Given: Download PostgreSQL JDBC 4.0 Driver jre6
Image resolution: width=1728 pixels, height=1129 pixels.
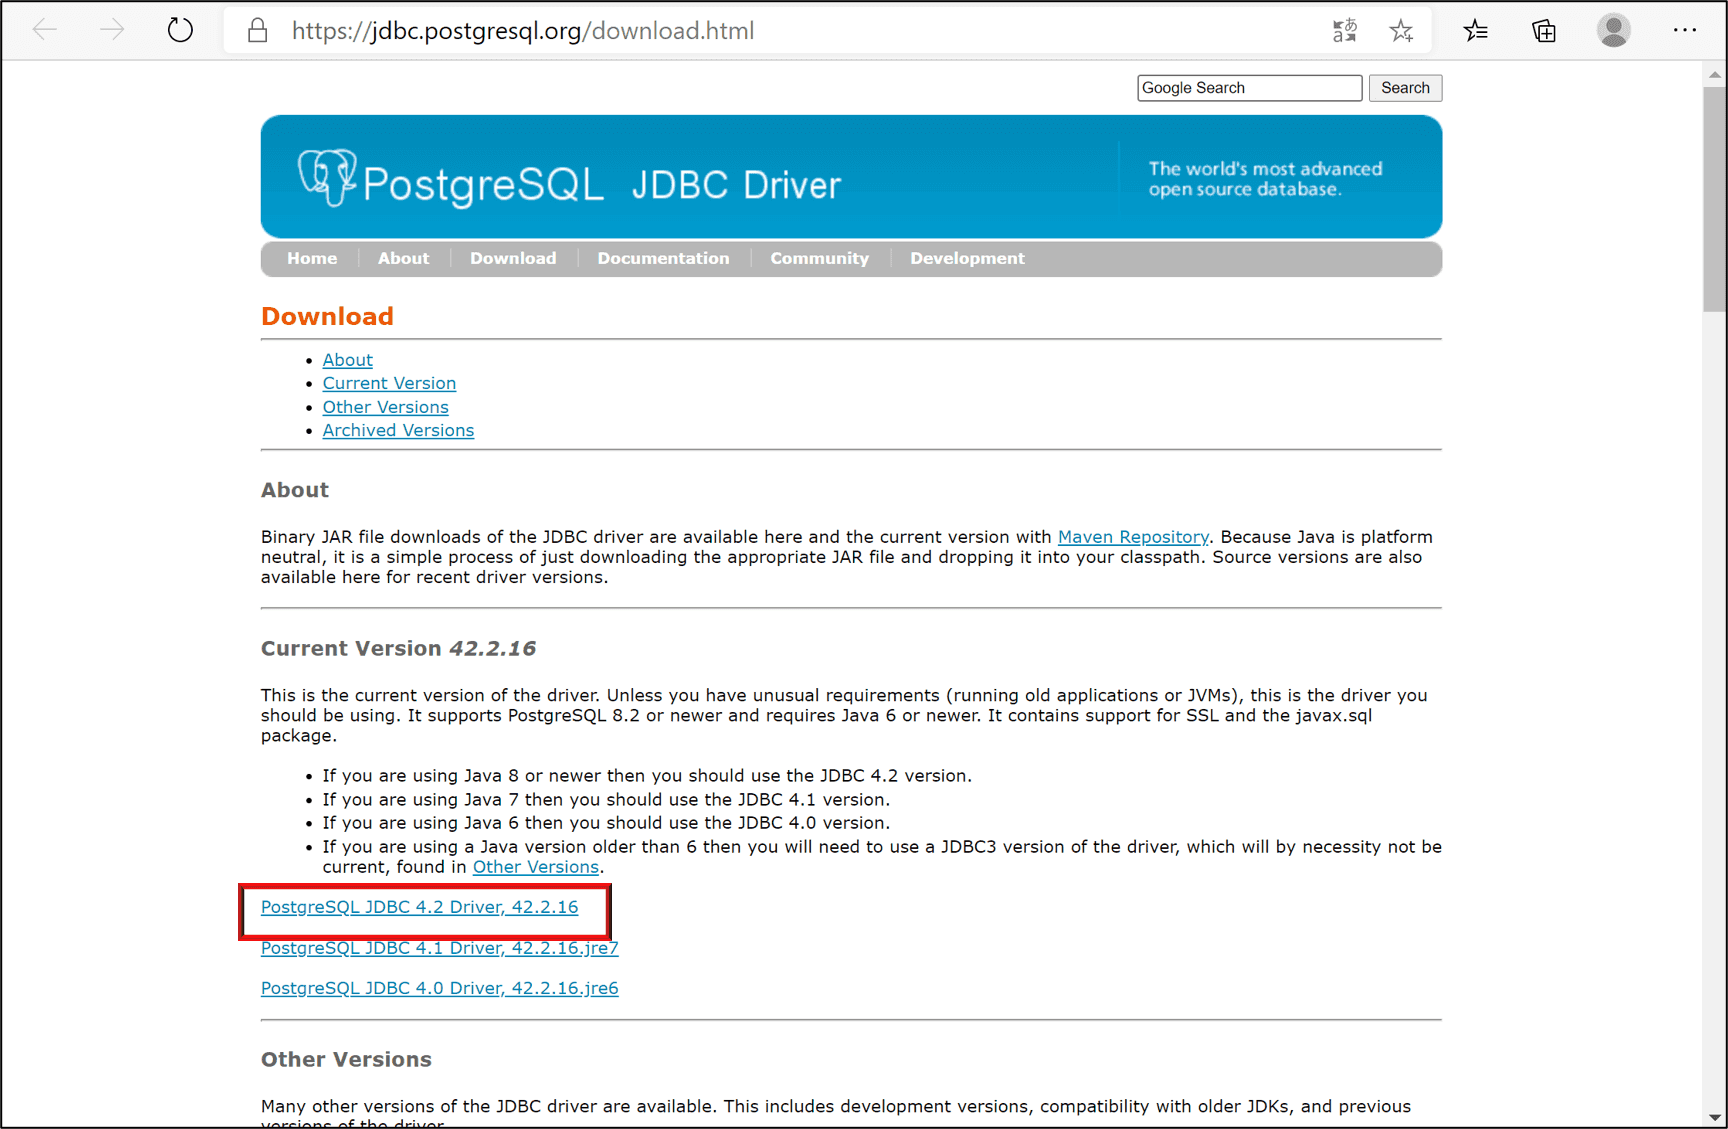Looking at the screenshot, I should pos(439,988).
